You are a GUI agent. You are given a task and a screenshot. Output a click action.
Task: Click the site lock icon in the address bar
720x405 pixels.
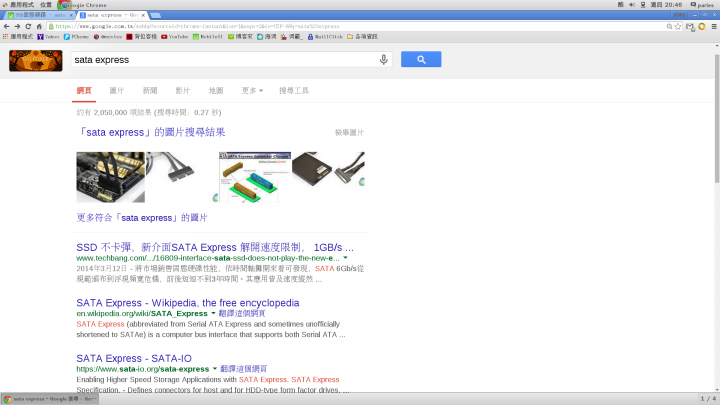[x=51, y=27]
